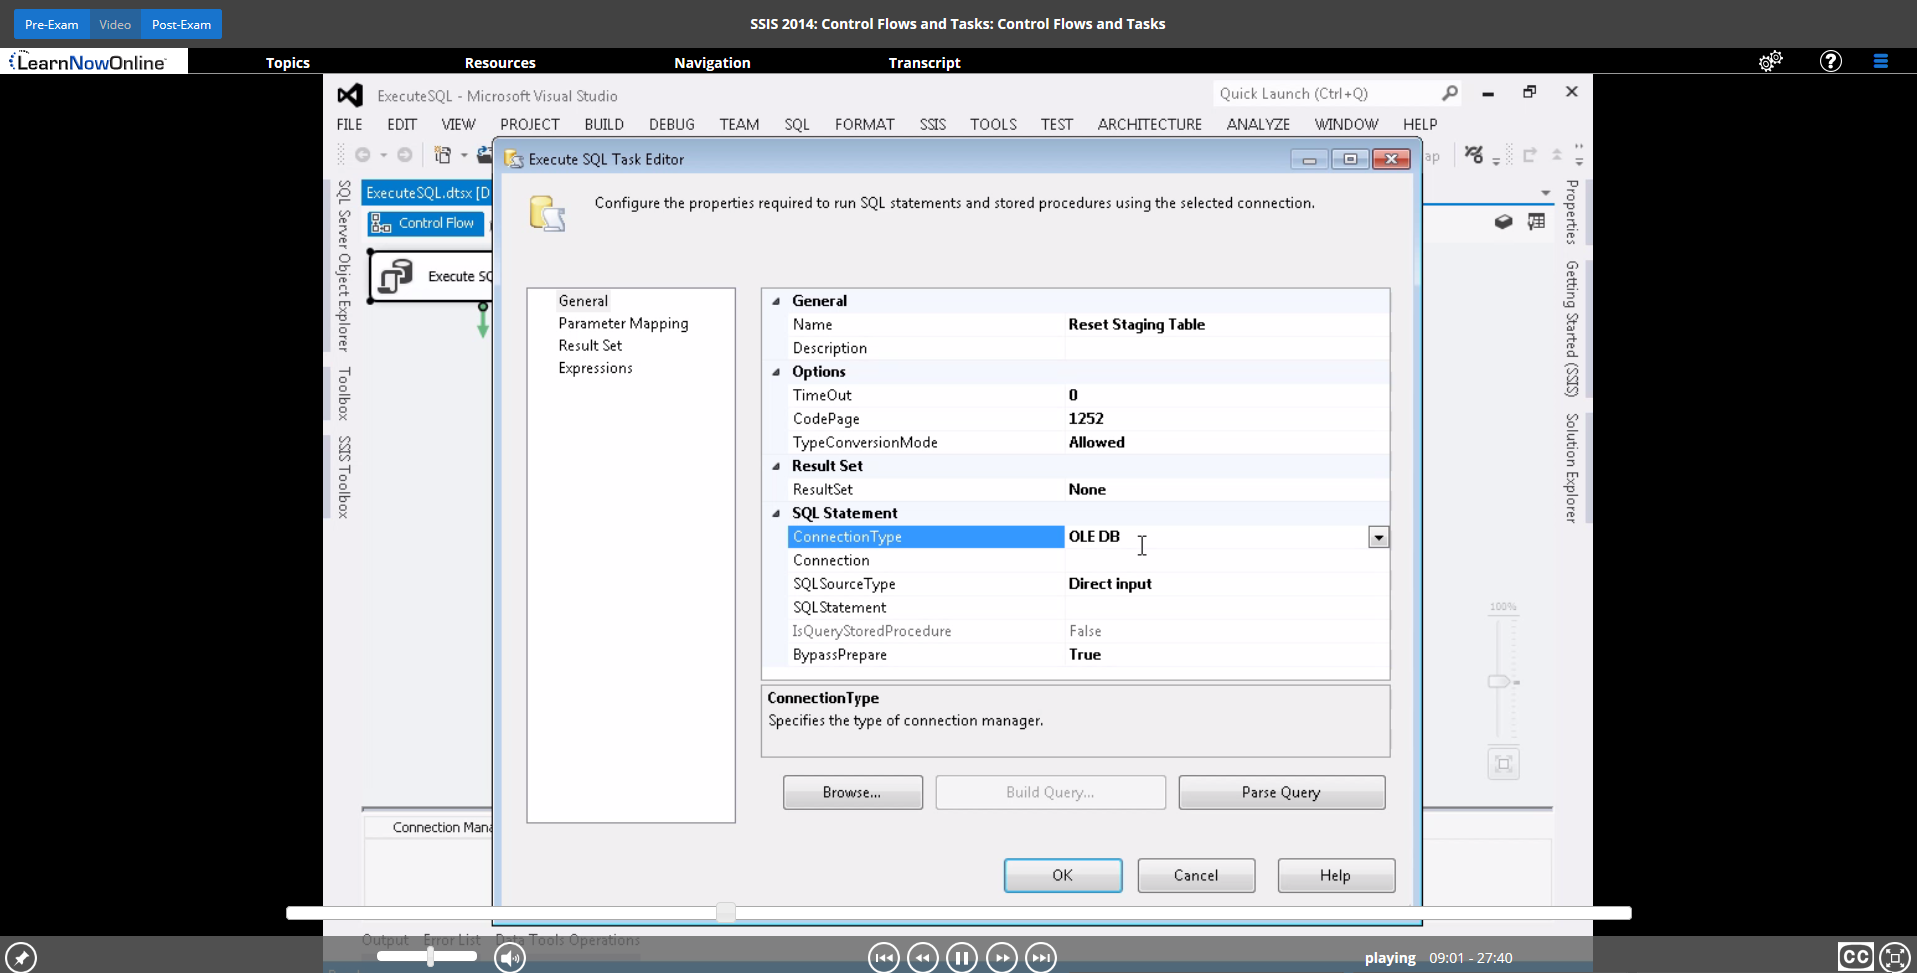The width and height of the screenshot is (1917, 973).
Task: Skip to the next video track
Action: 1041,958
